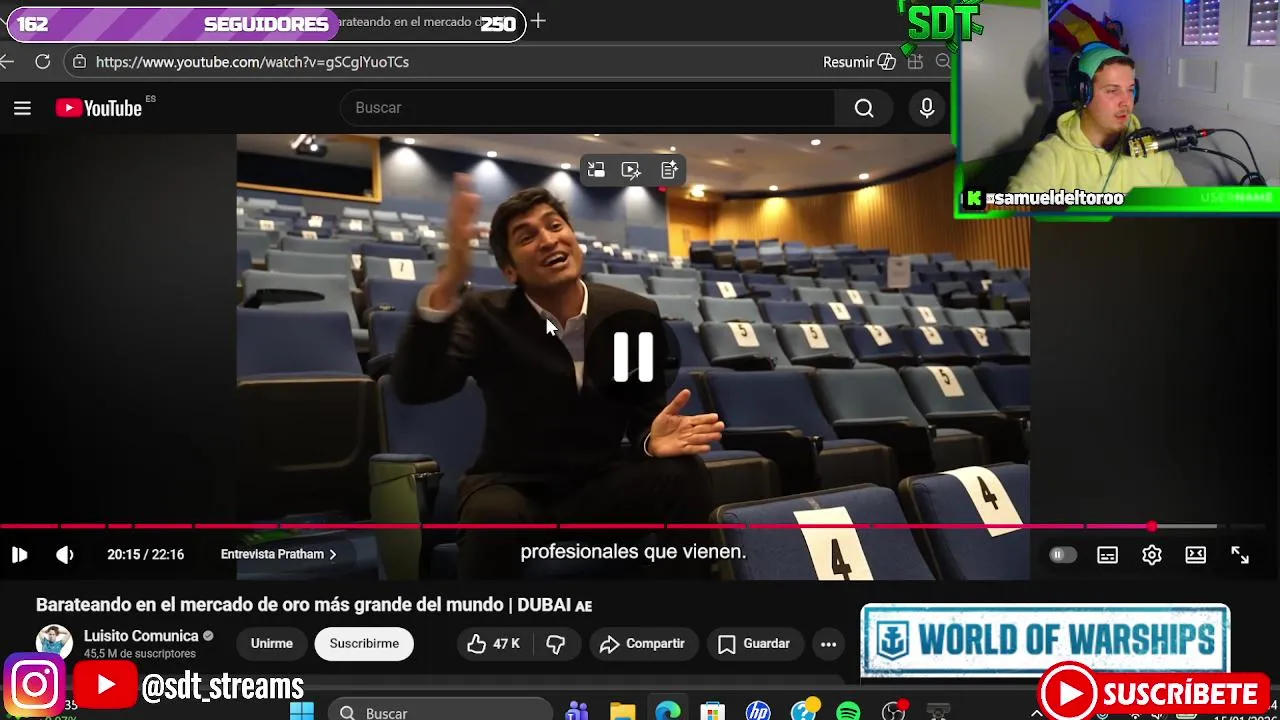This screenshot has height=720, width=1280.
Task: Open the Luisito Comunica channel avatar
Action: click(x=54, y=643)
